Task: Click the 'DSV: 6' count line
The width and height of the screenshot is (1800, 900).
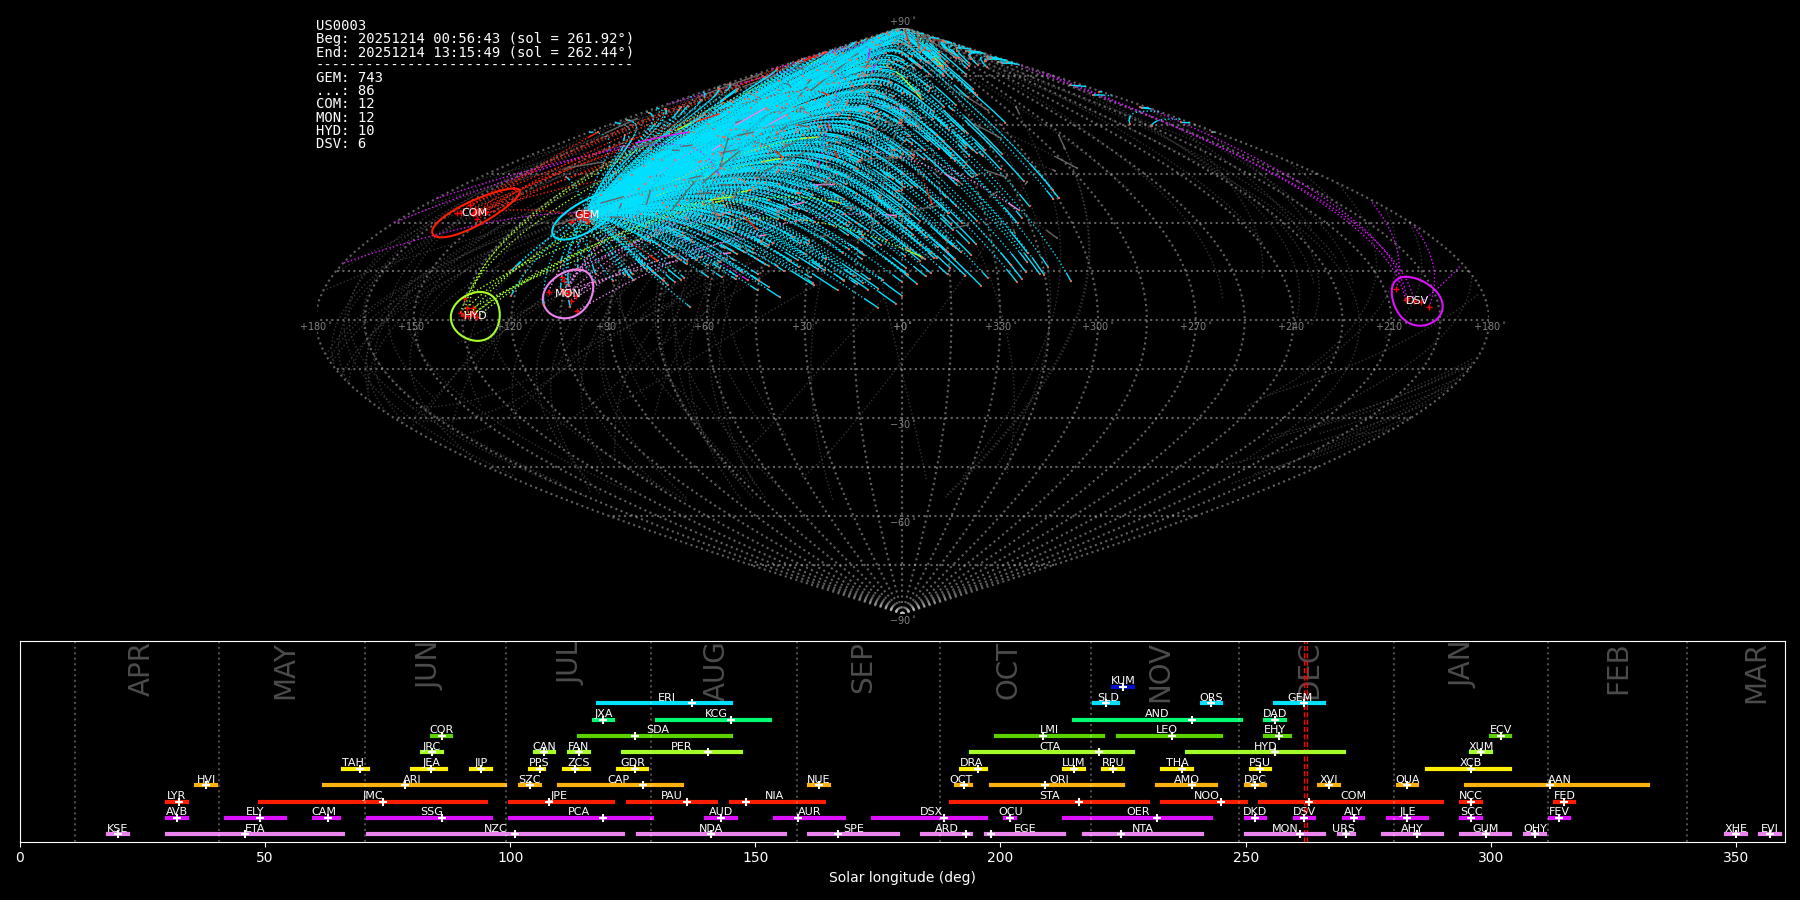Action: point(341,144)
